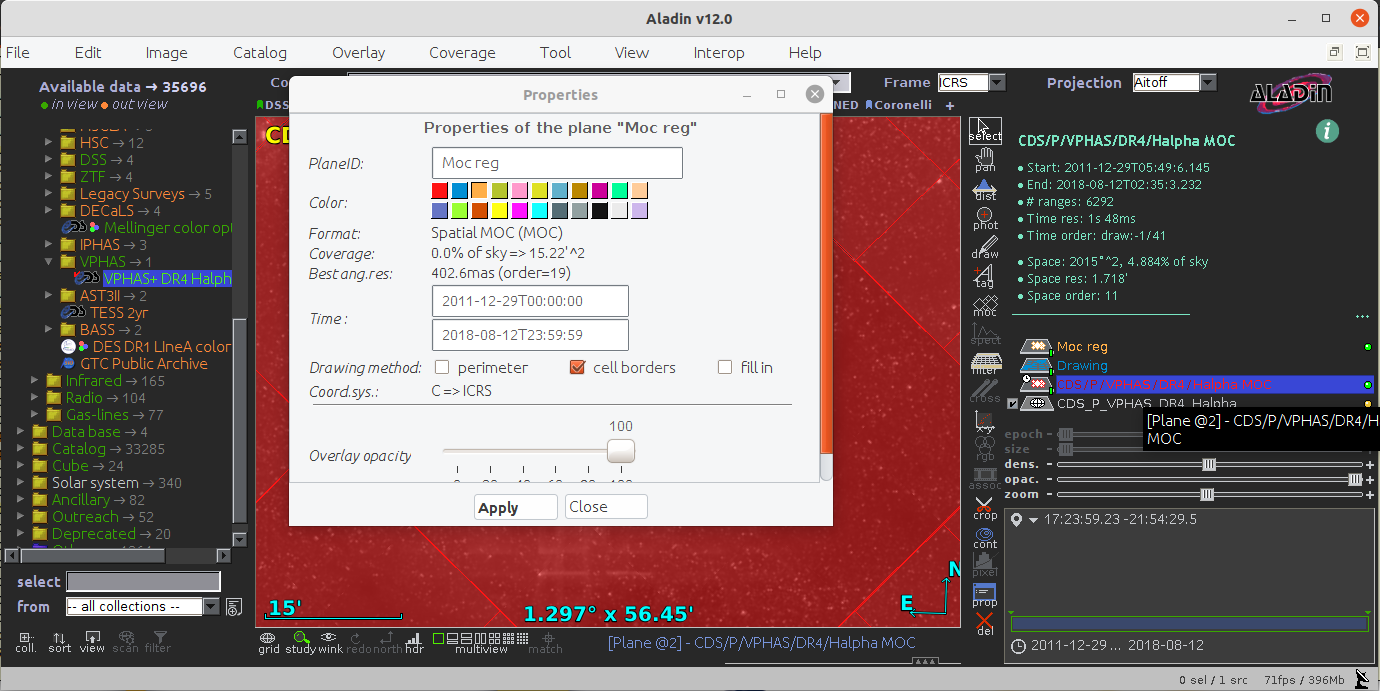Click the crop scissors tool
The height and width of the screenshot is (691, 1380).
tap(985, 509)
